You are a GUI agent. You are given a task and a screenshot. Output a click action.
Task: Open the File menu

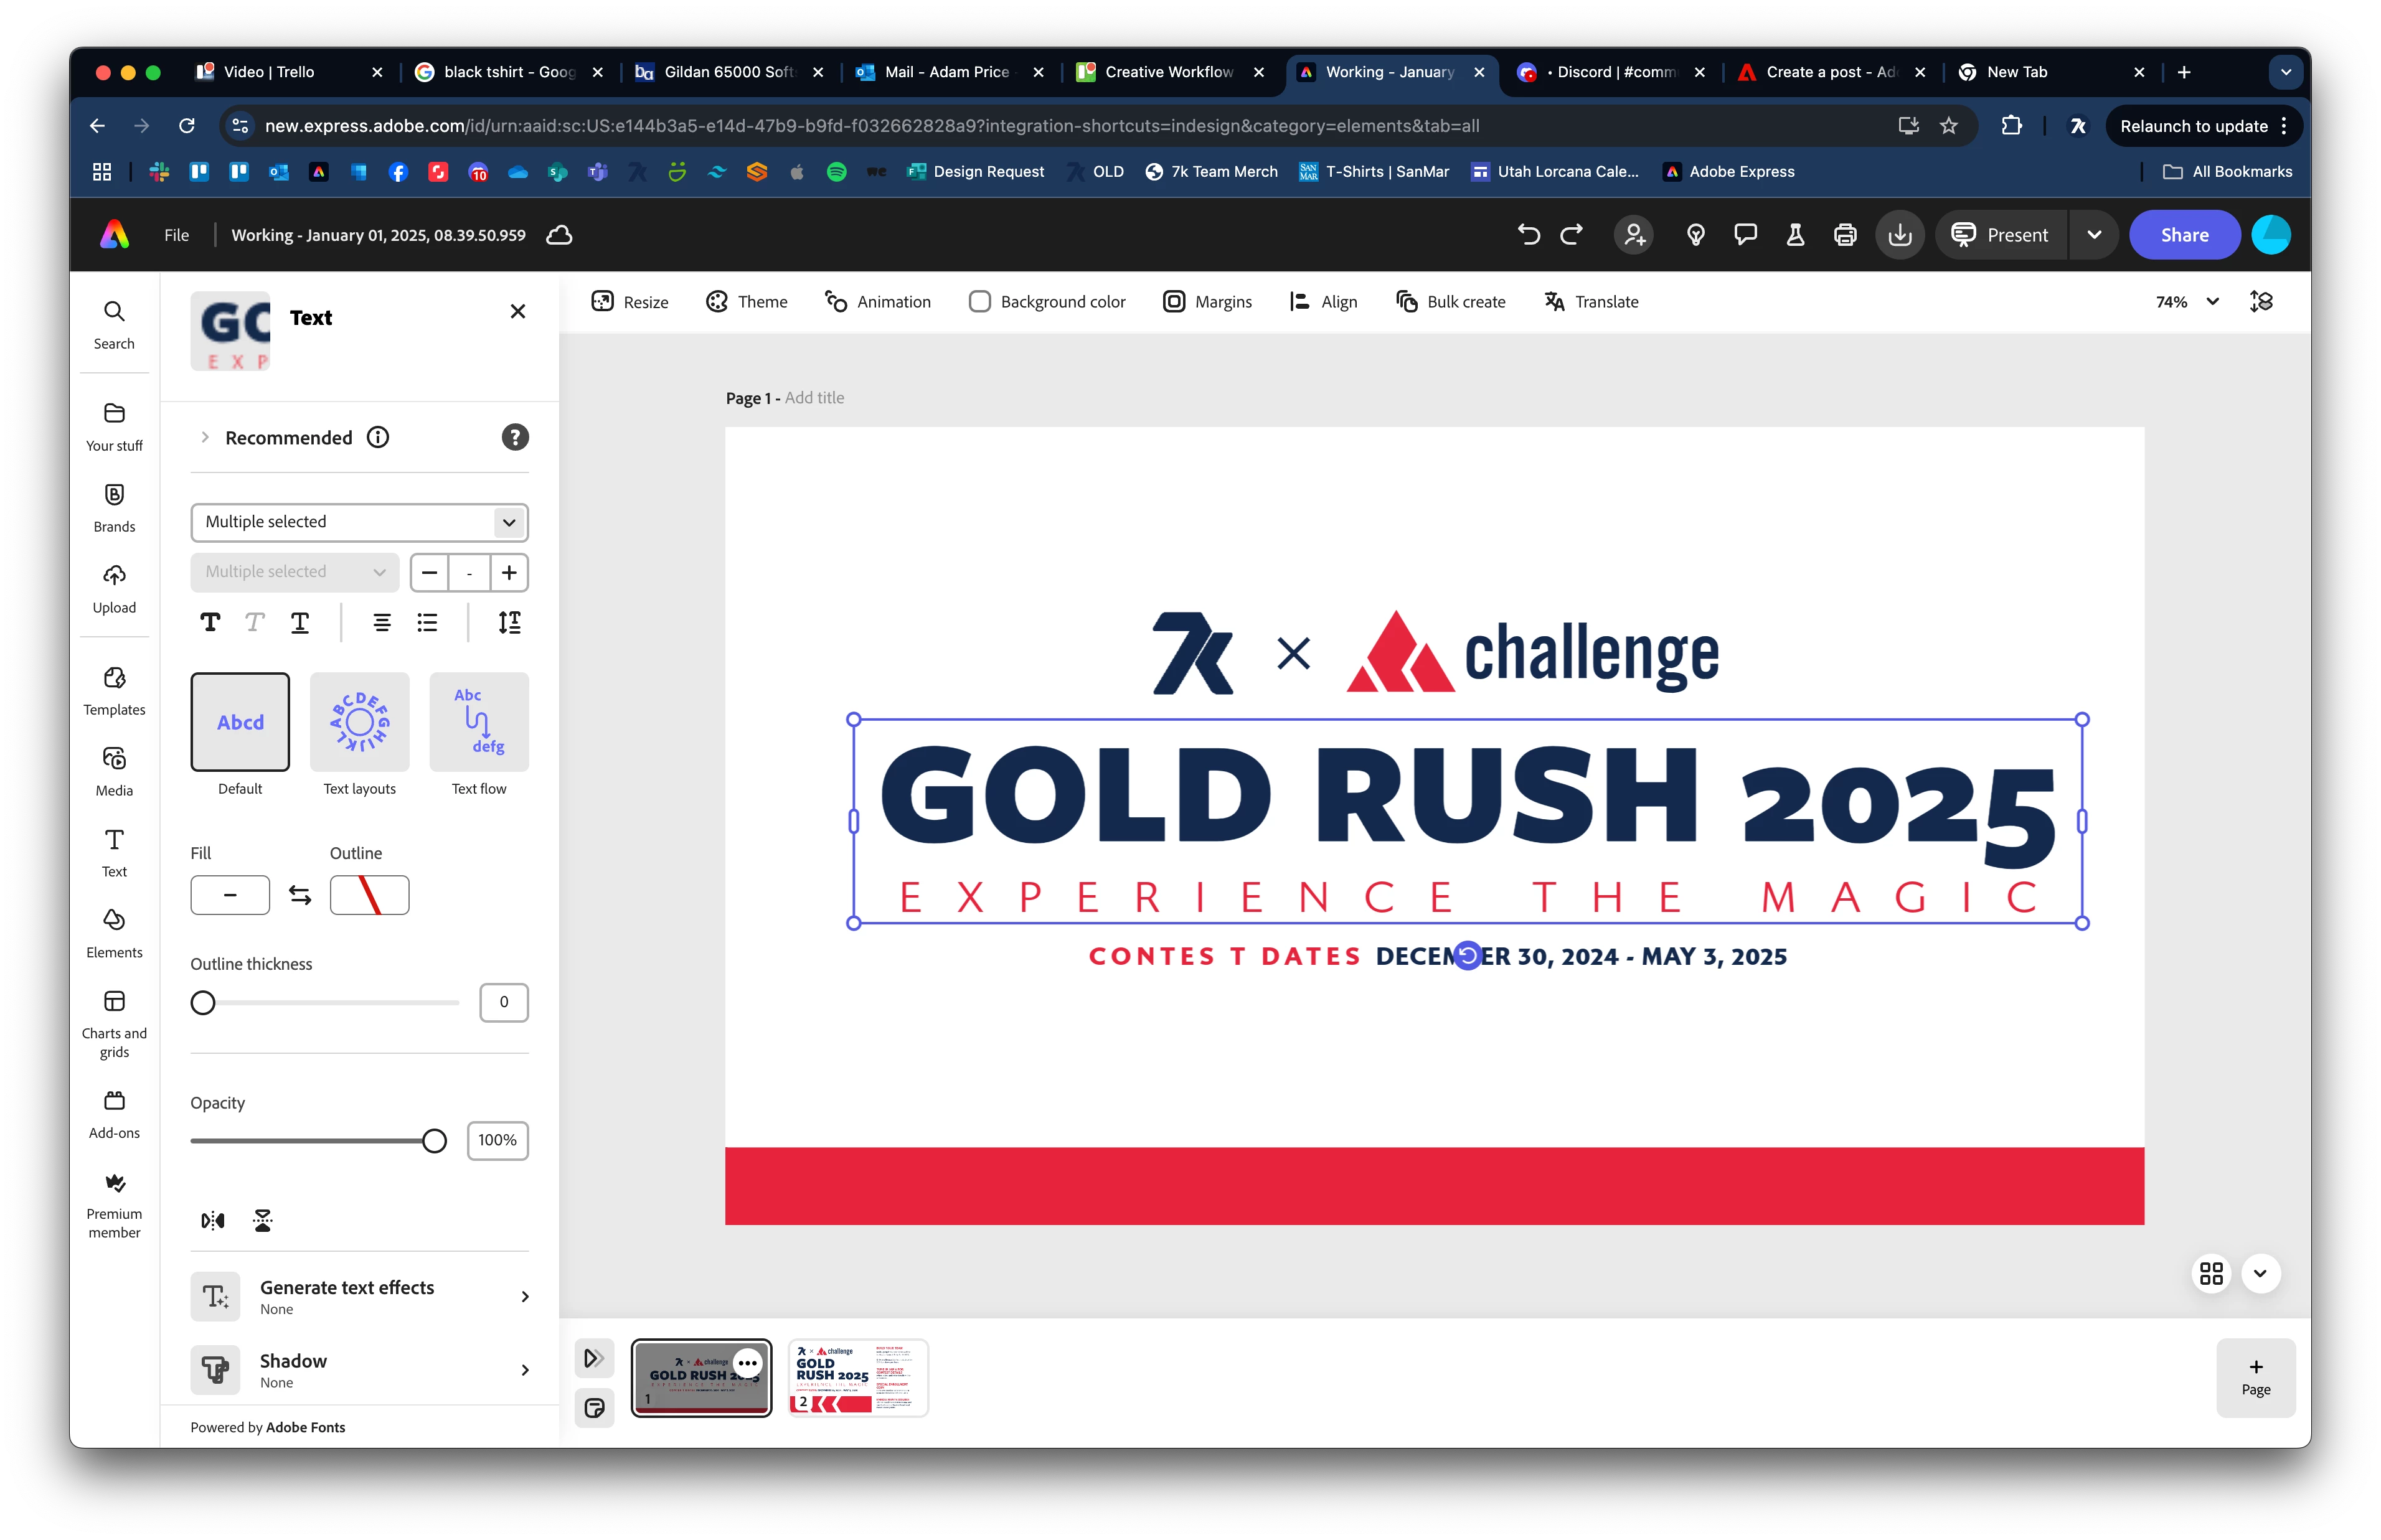[x=176, y=235]
